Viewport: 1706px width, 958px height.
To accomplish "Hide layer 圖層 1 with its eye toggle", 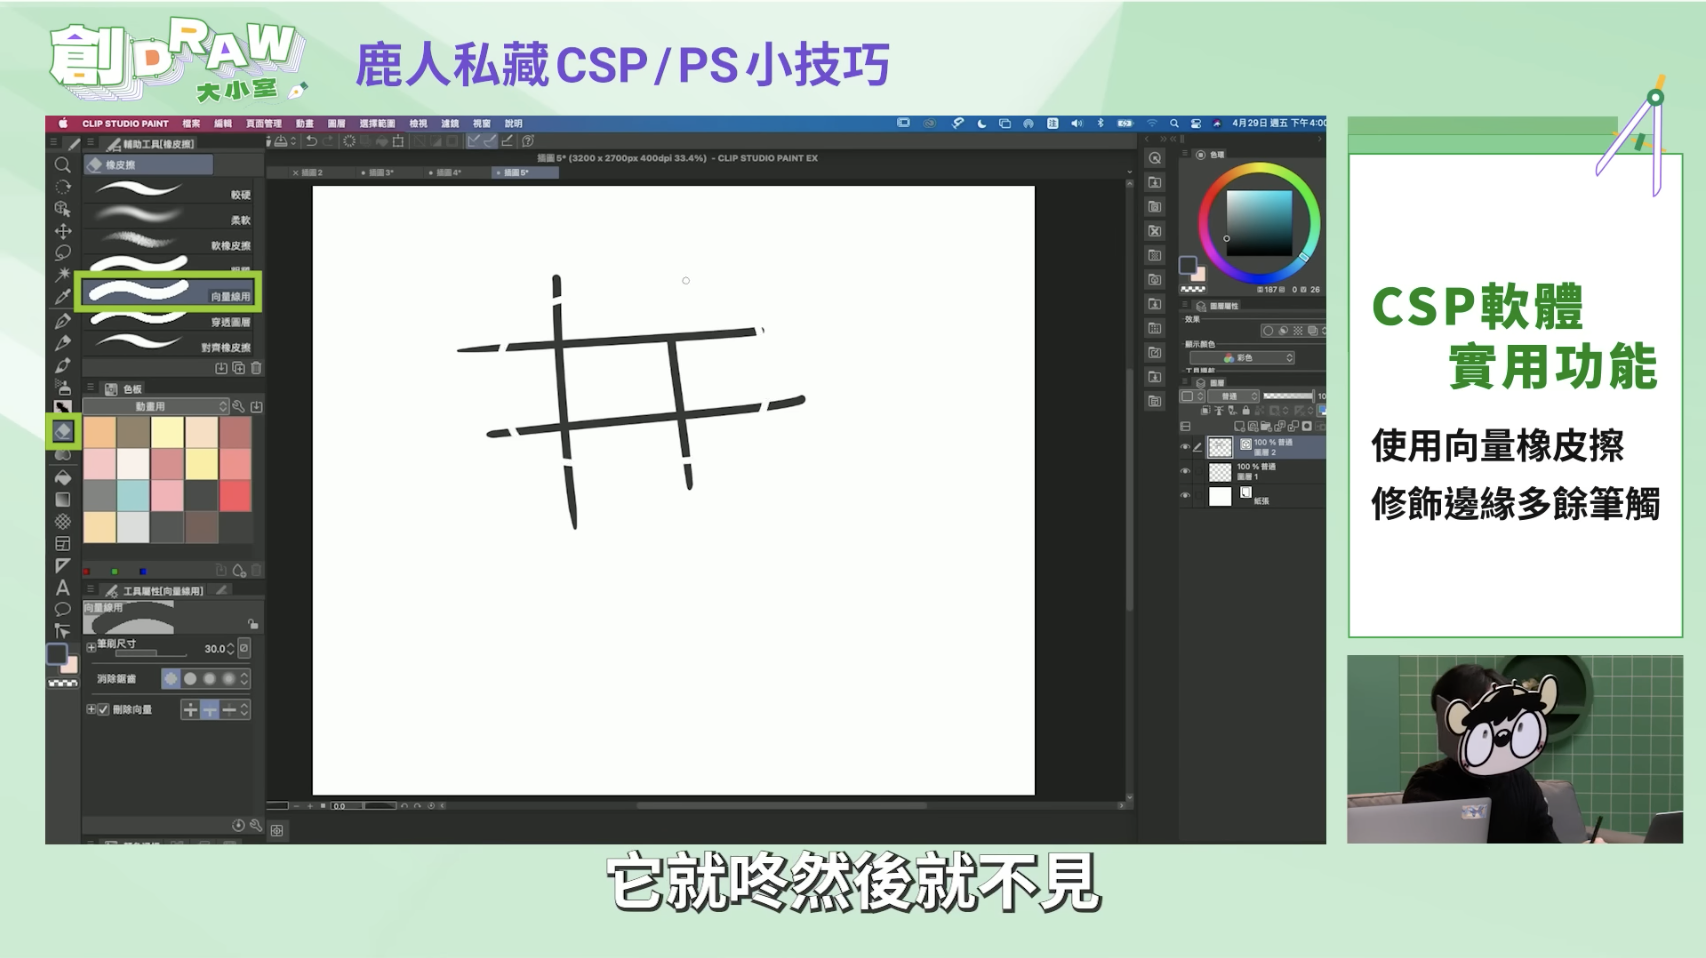I will pos(1184,471).
